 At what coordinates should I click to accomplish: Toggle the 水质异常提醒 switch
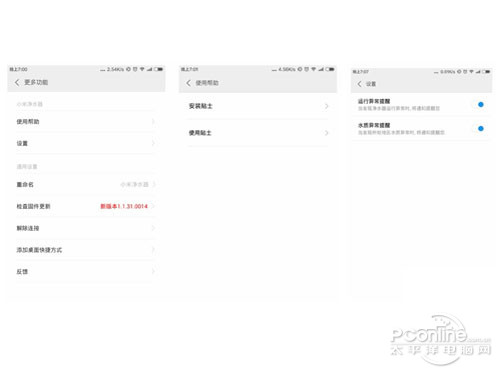[481, 128]
